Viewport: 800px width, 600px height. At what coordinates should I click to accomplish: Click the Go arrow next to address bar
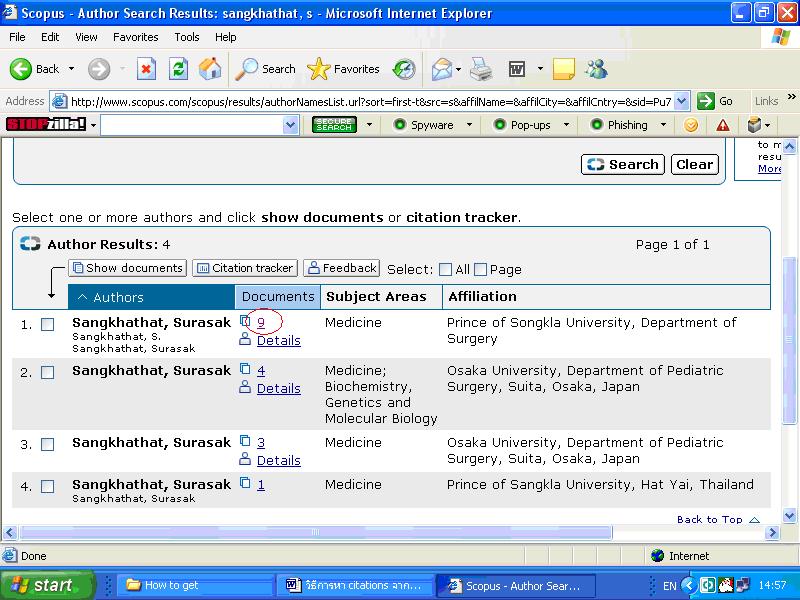click(x=706, y=101)
